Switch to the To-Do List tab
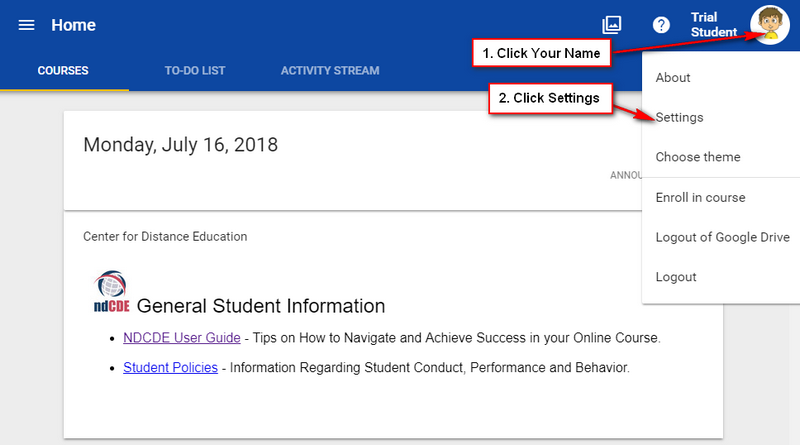Image resolution: width=800 pixels, height=445 pixels. 195,71
